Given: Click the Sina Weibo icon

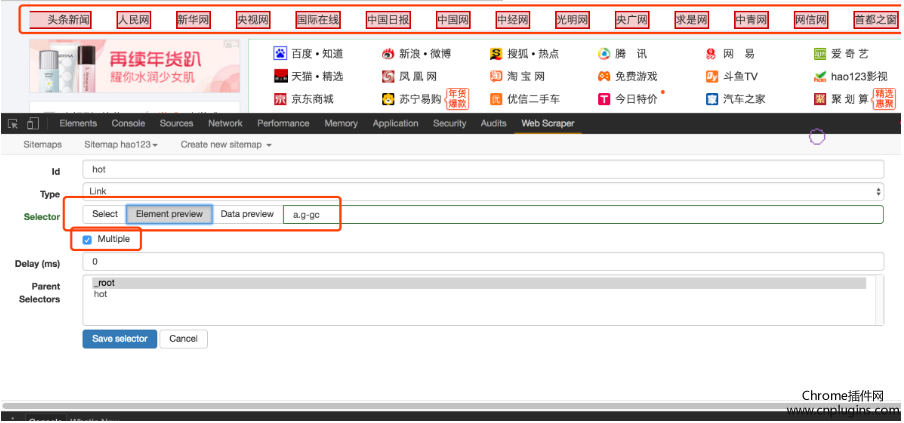Looking at the screenshot, I should [x=388, y=54].
